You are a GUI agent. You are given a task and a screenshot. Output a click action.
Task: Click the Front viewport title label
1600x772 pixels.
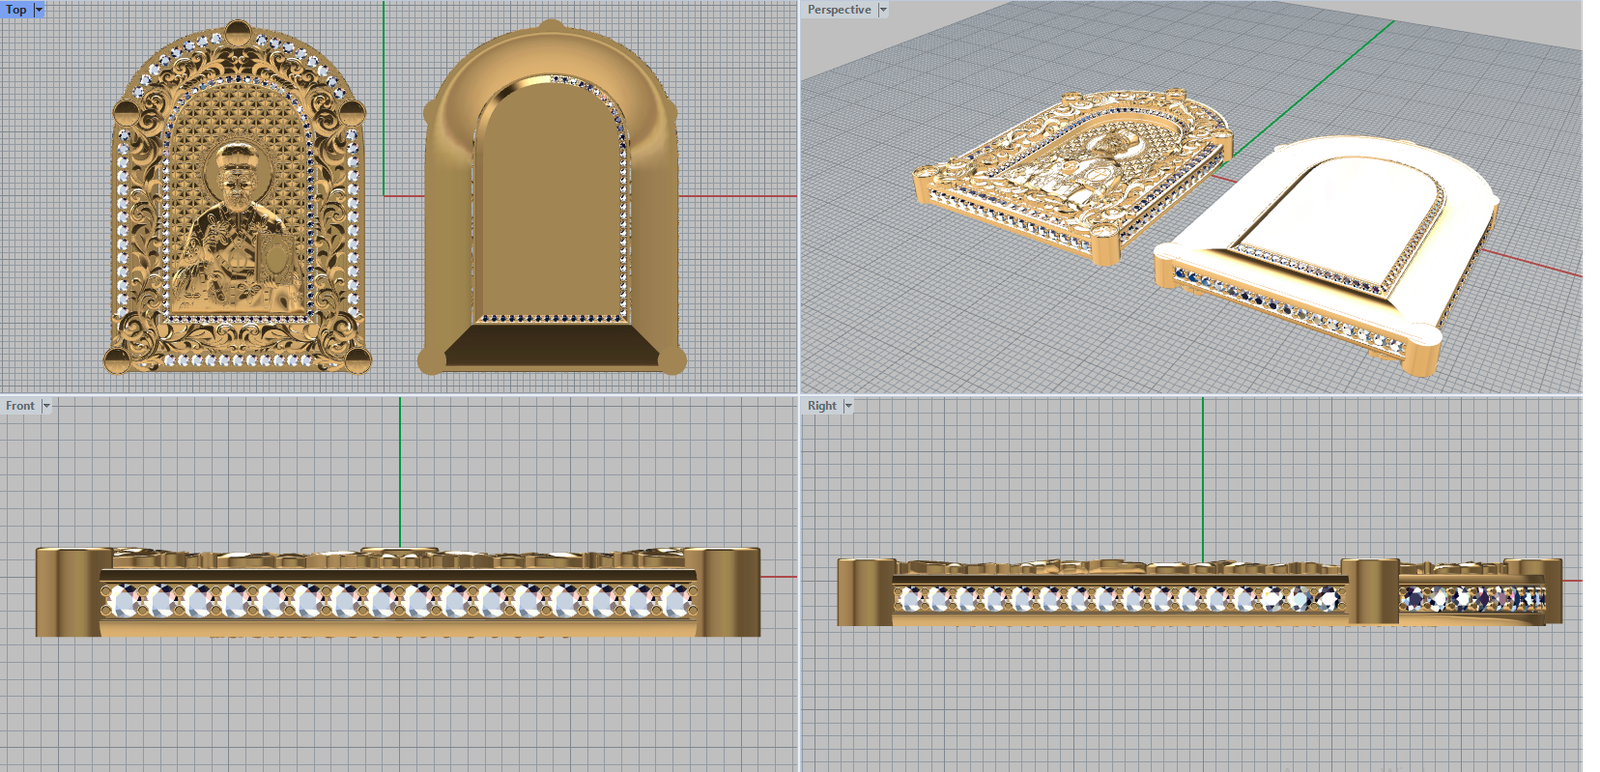click(20, 405)
